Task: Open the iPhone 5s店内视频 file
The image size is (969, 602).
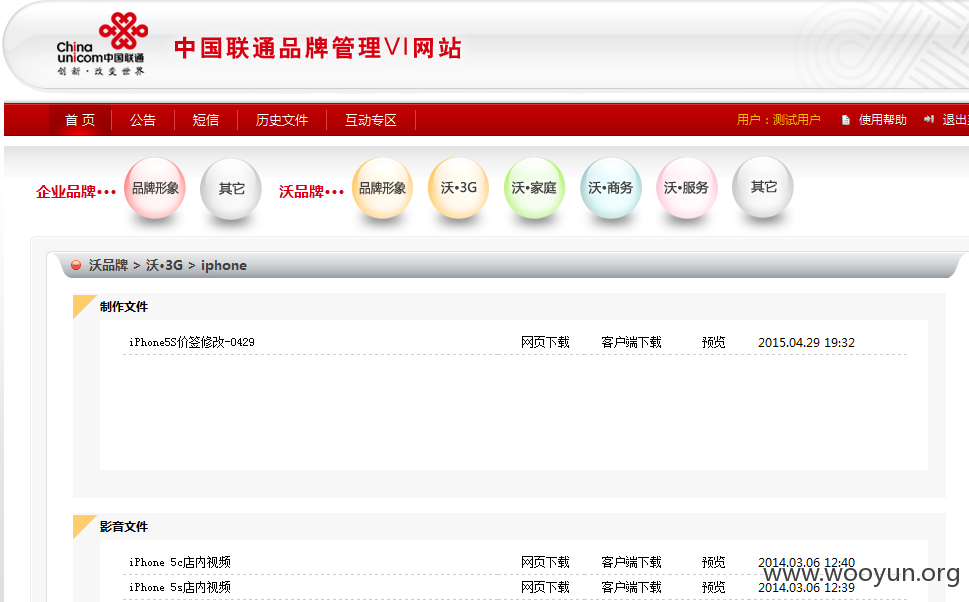Action: pyautogui.click(x=180, y=587)
